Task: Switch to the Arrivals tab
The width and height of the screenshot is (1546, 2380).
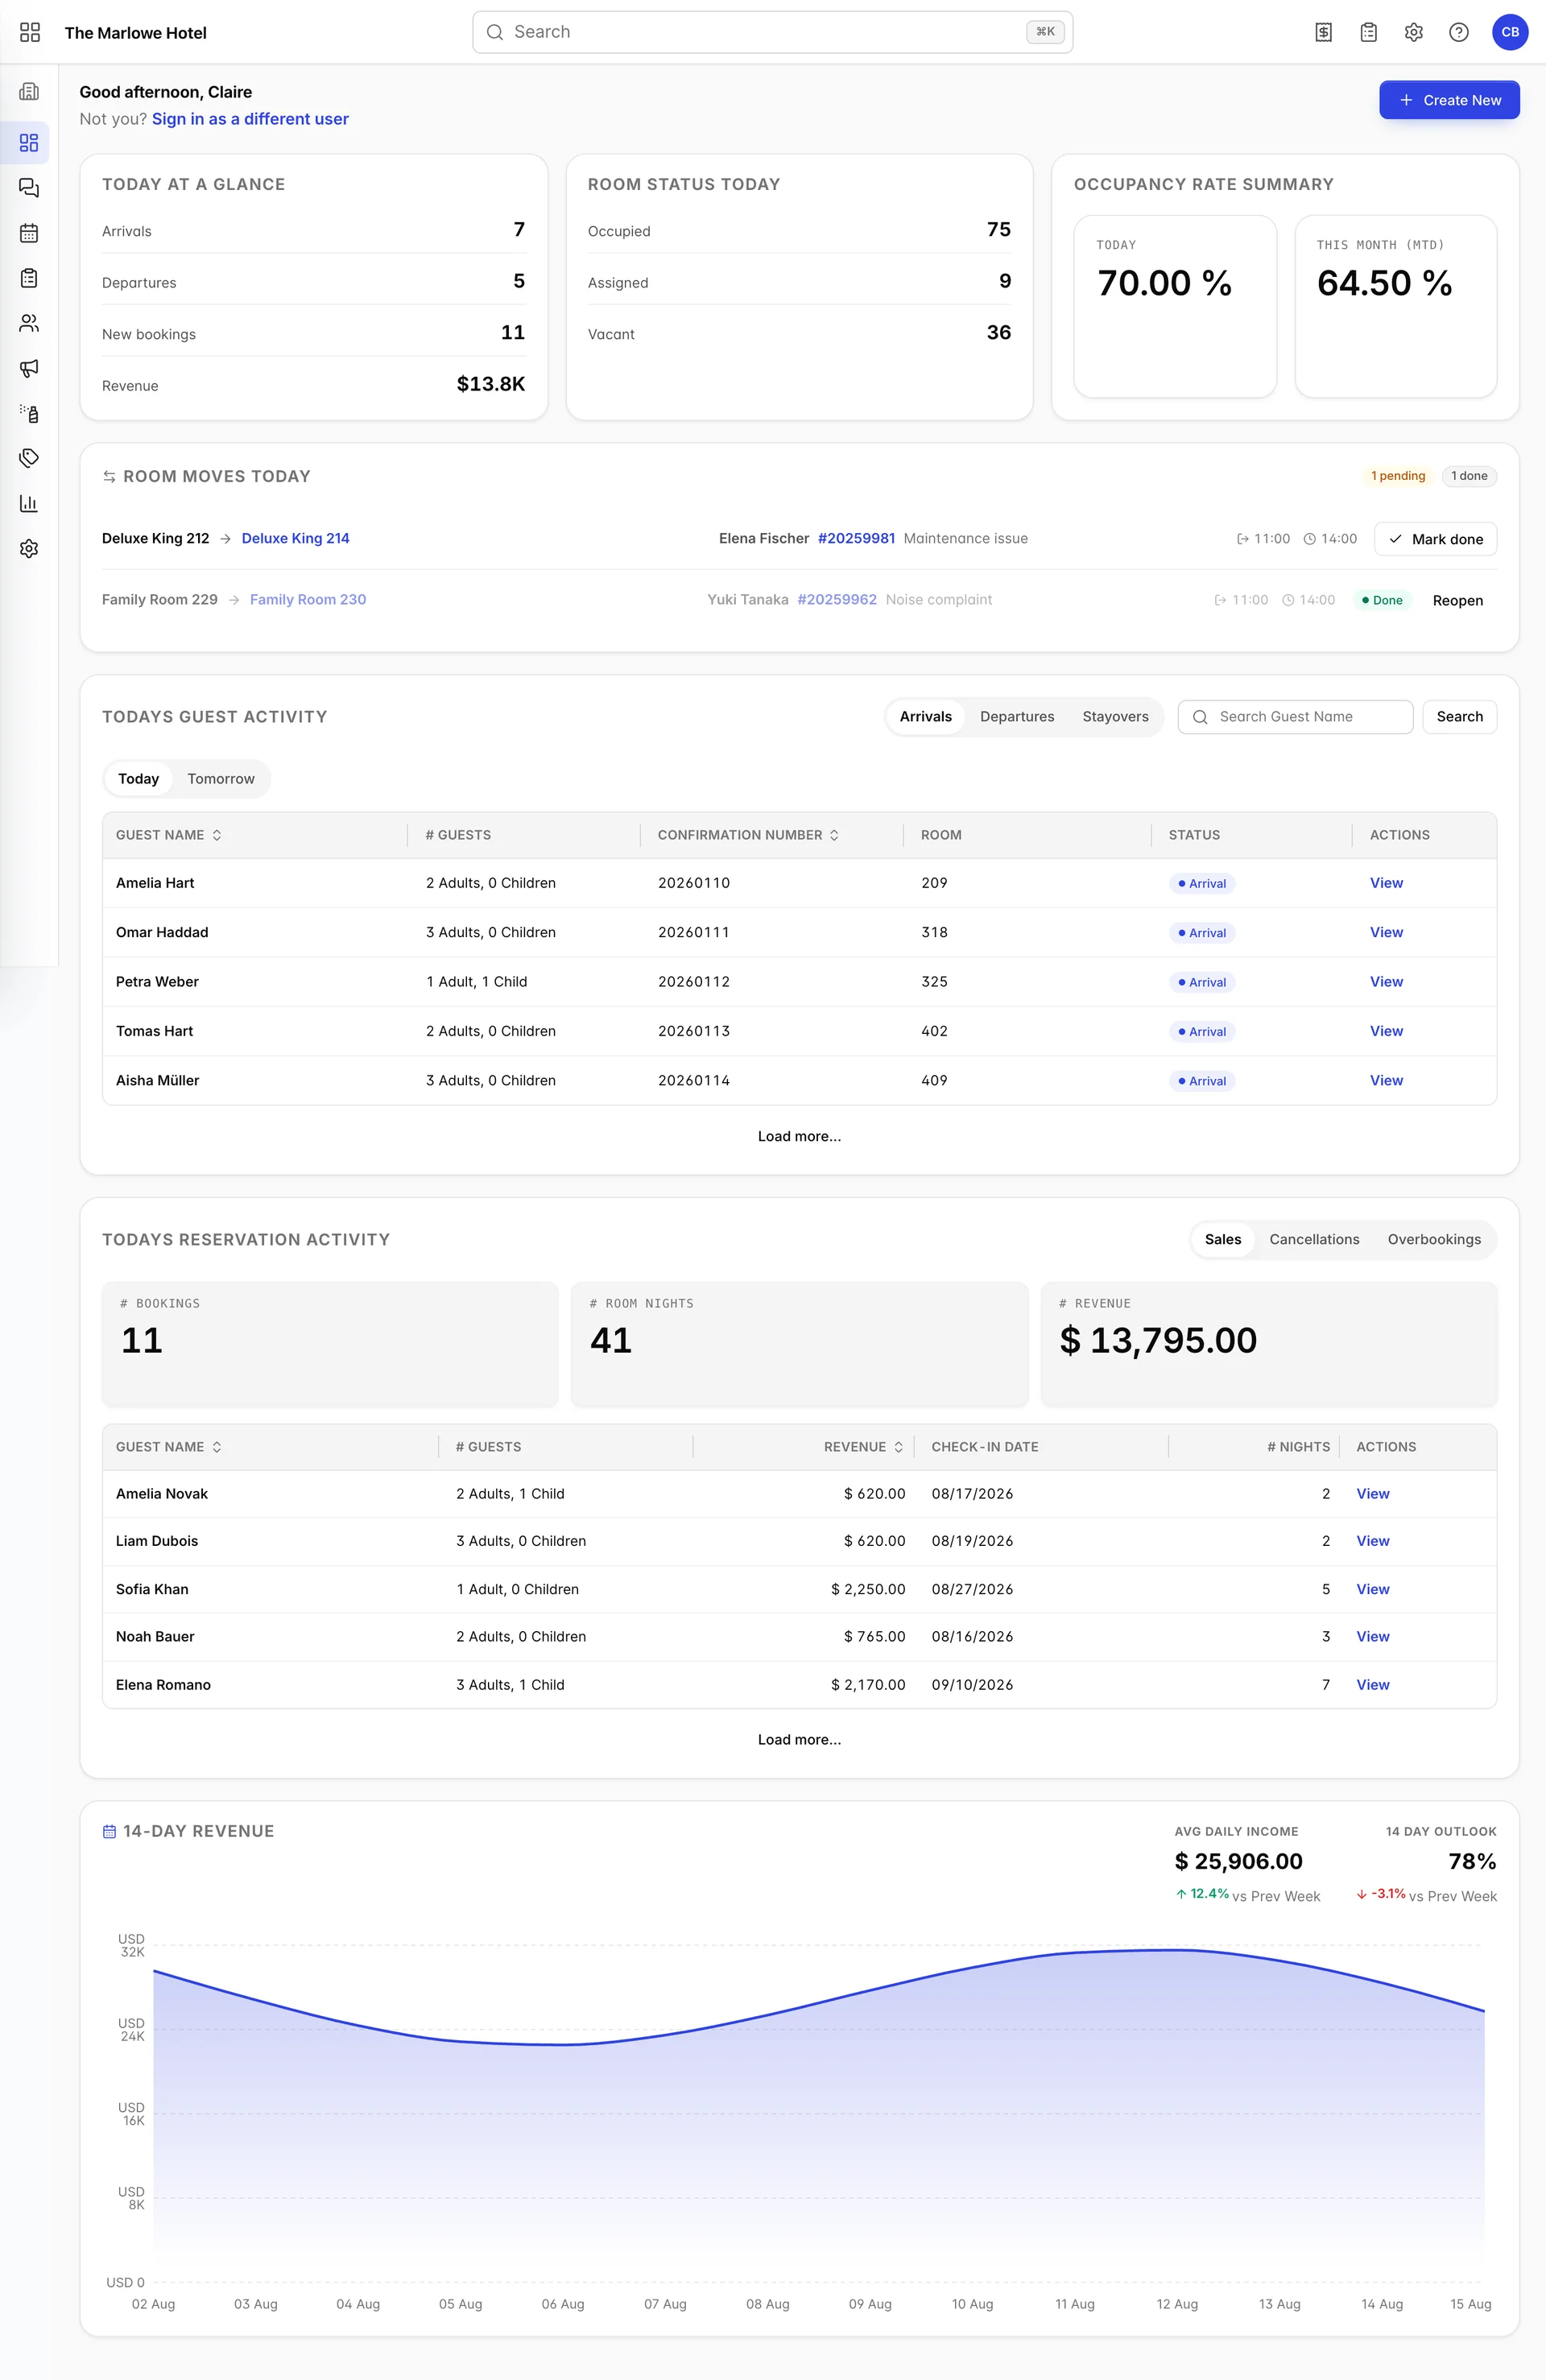Action: 925,717
